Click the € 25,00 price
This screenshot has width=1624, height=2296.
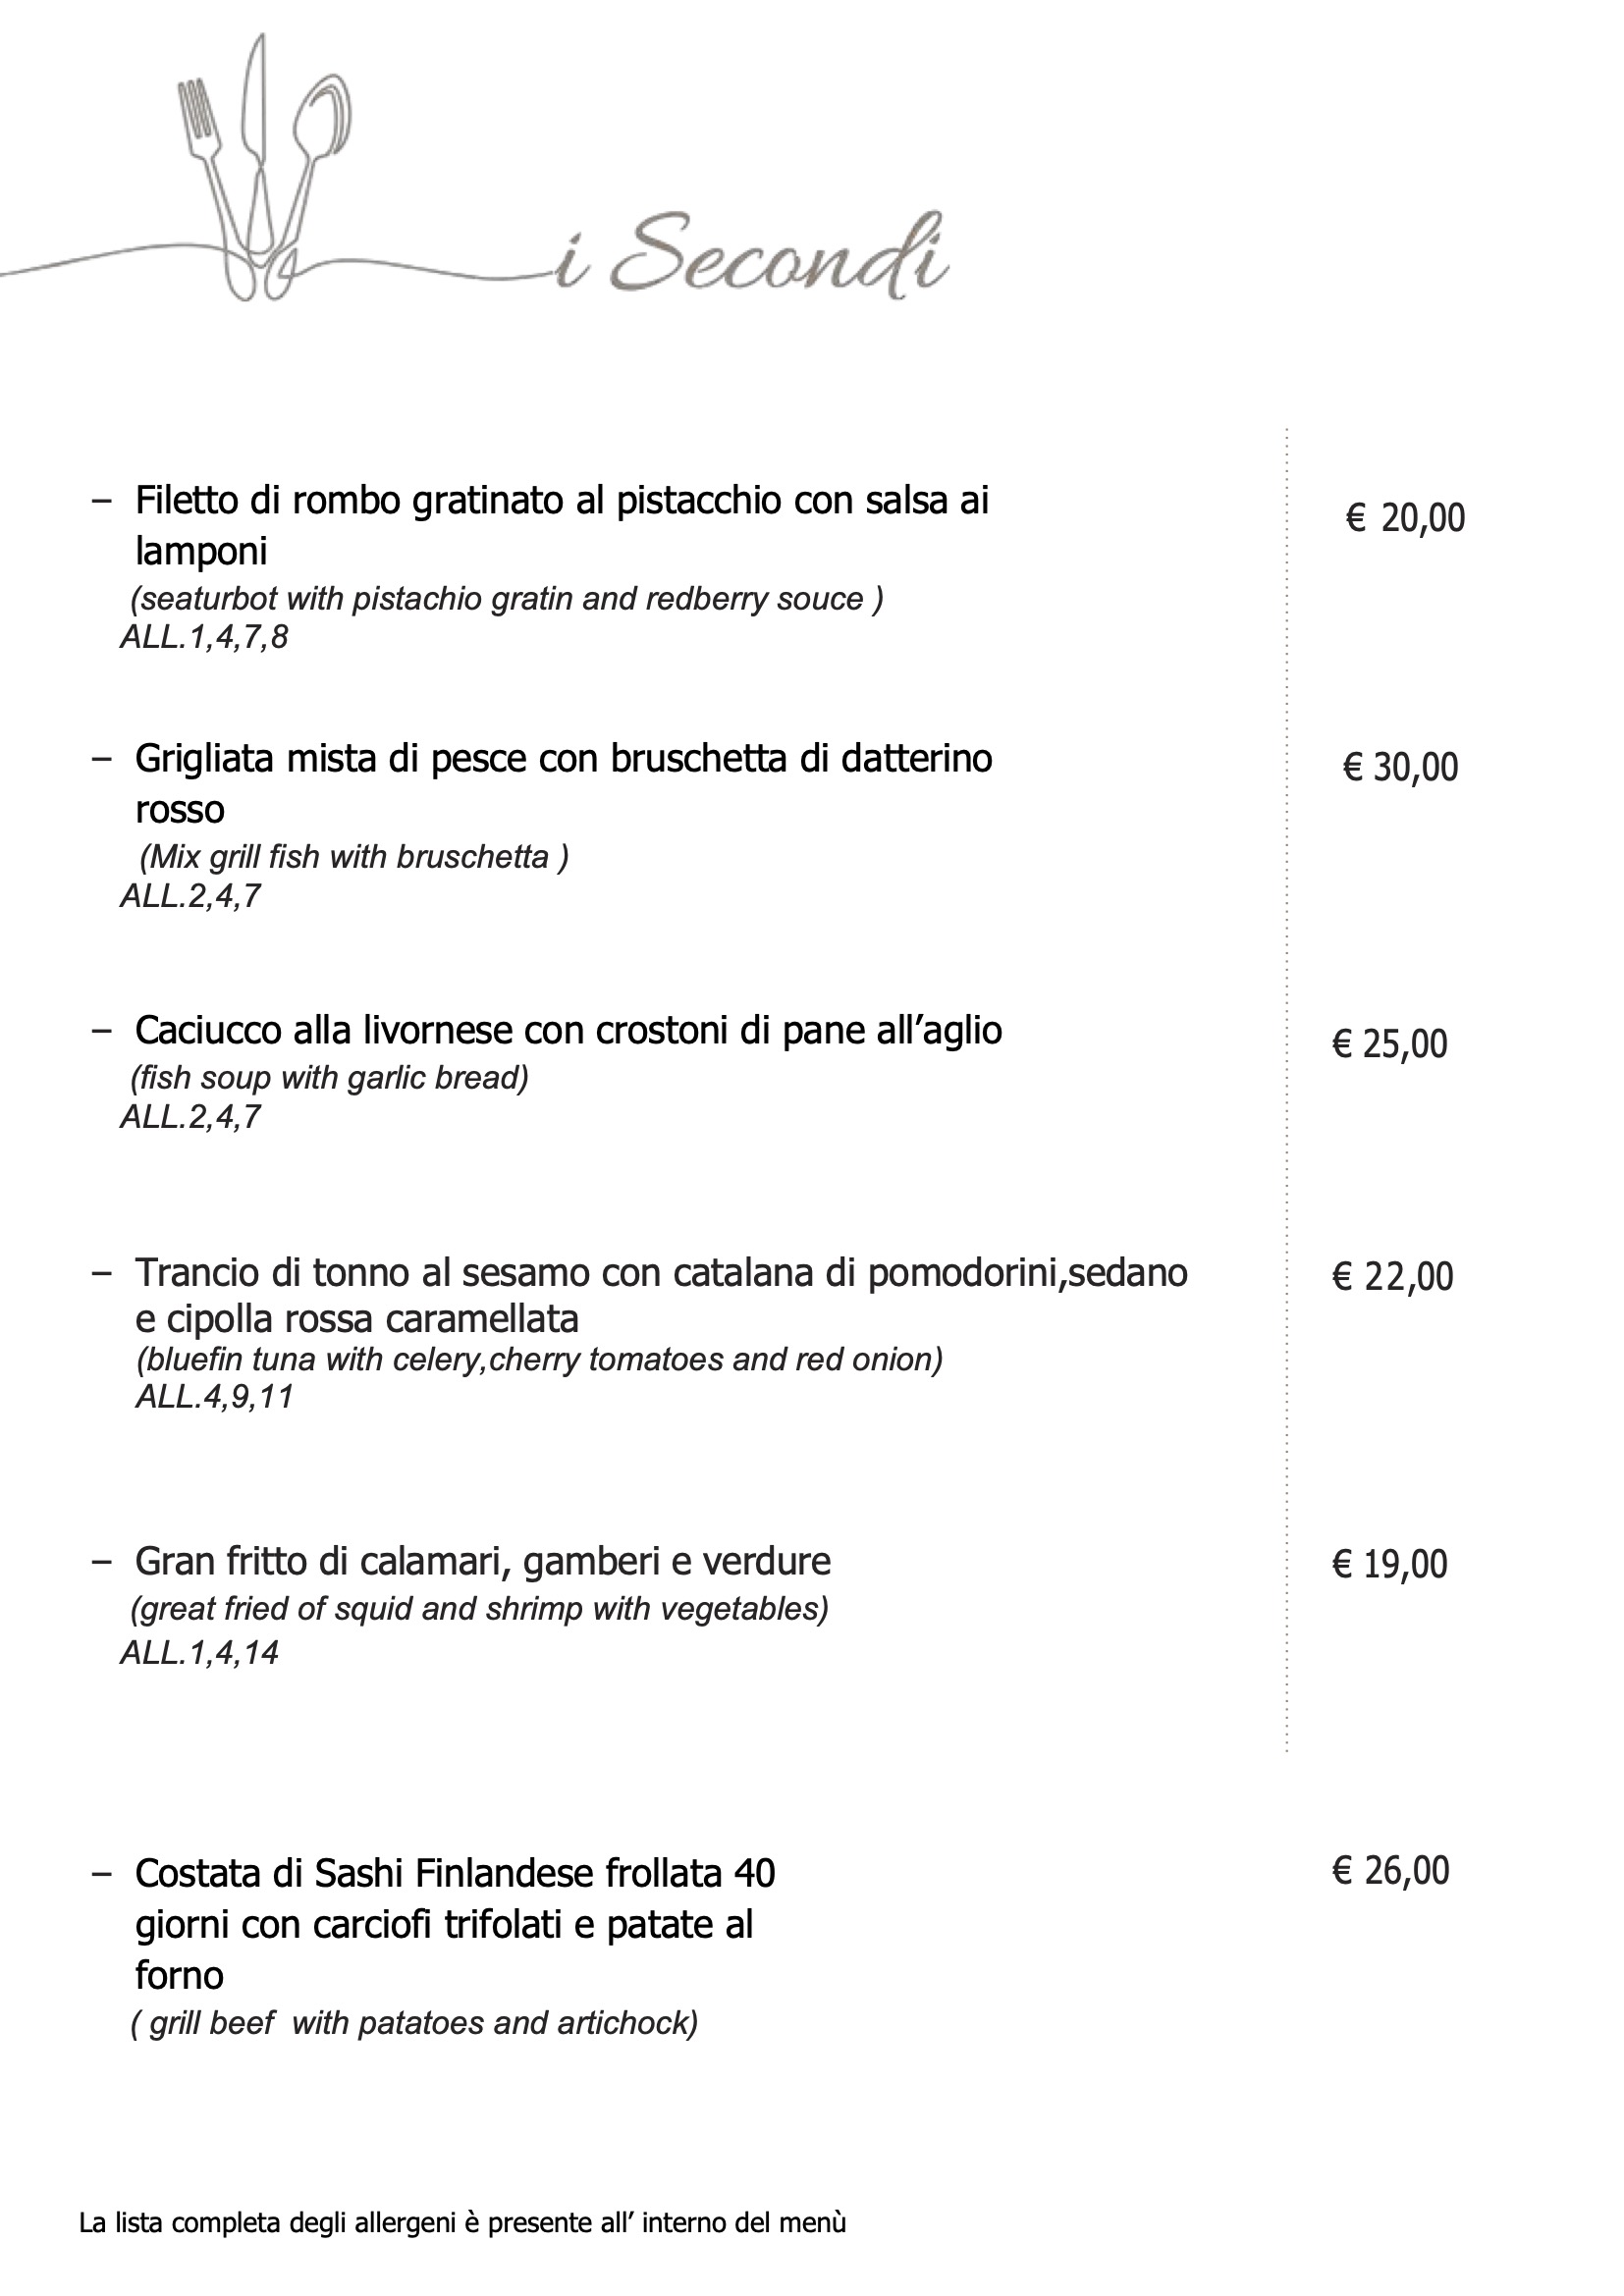(x=1389, y=1044)
